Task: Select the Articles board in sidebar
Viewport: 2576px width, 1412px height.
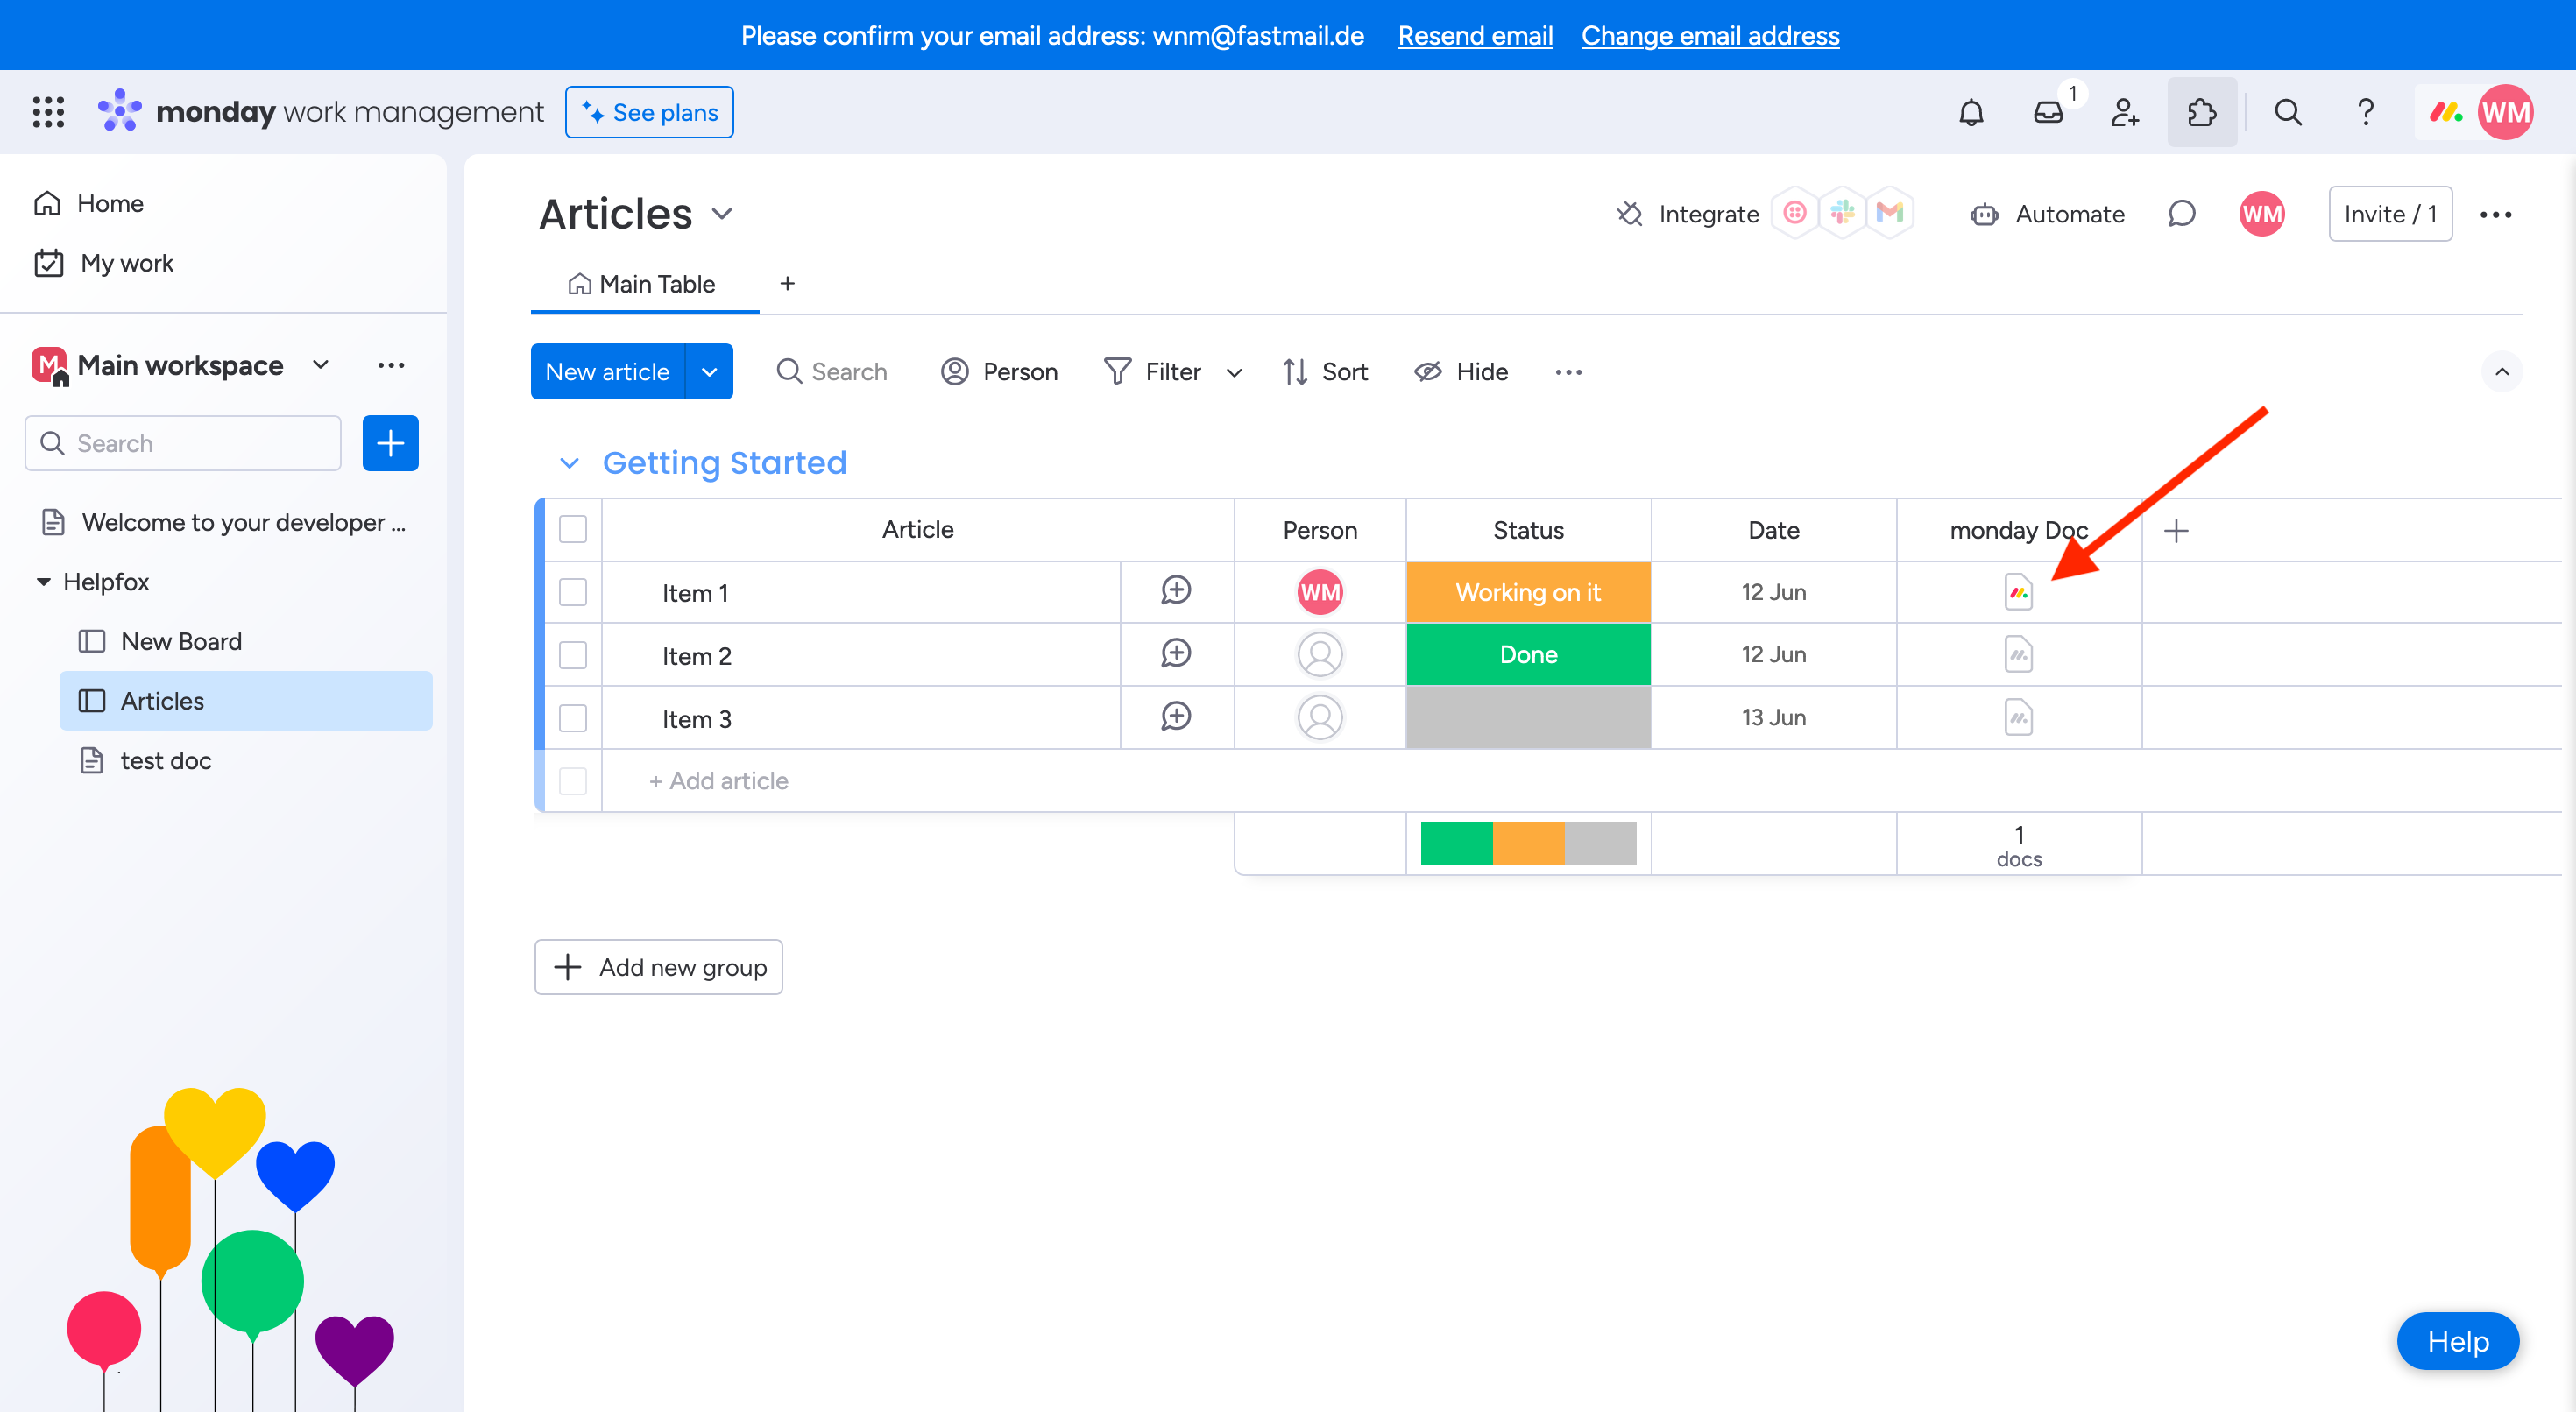Action: coord(246,701)
